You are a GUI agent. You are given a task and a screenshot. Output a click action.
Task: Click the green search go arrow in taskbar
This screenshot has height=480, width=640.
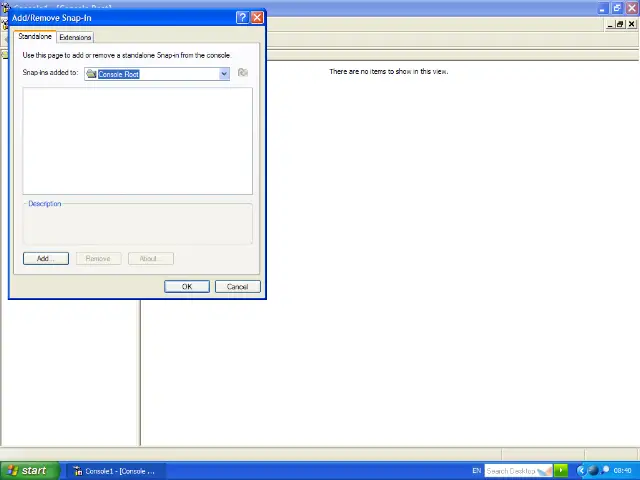tap(561, 470)
